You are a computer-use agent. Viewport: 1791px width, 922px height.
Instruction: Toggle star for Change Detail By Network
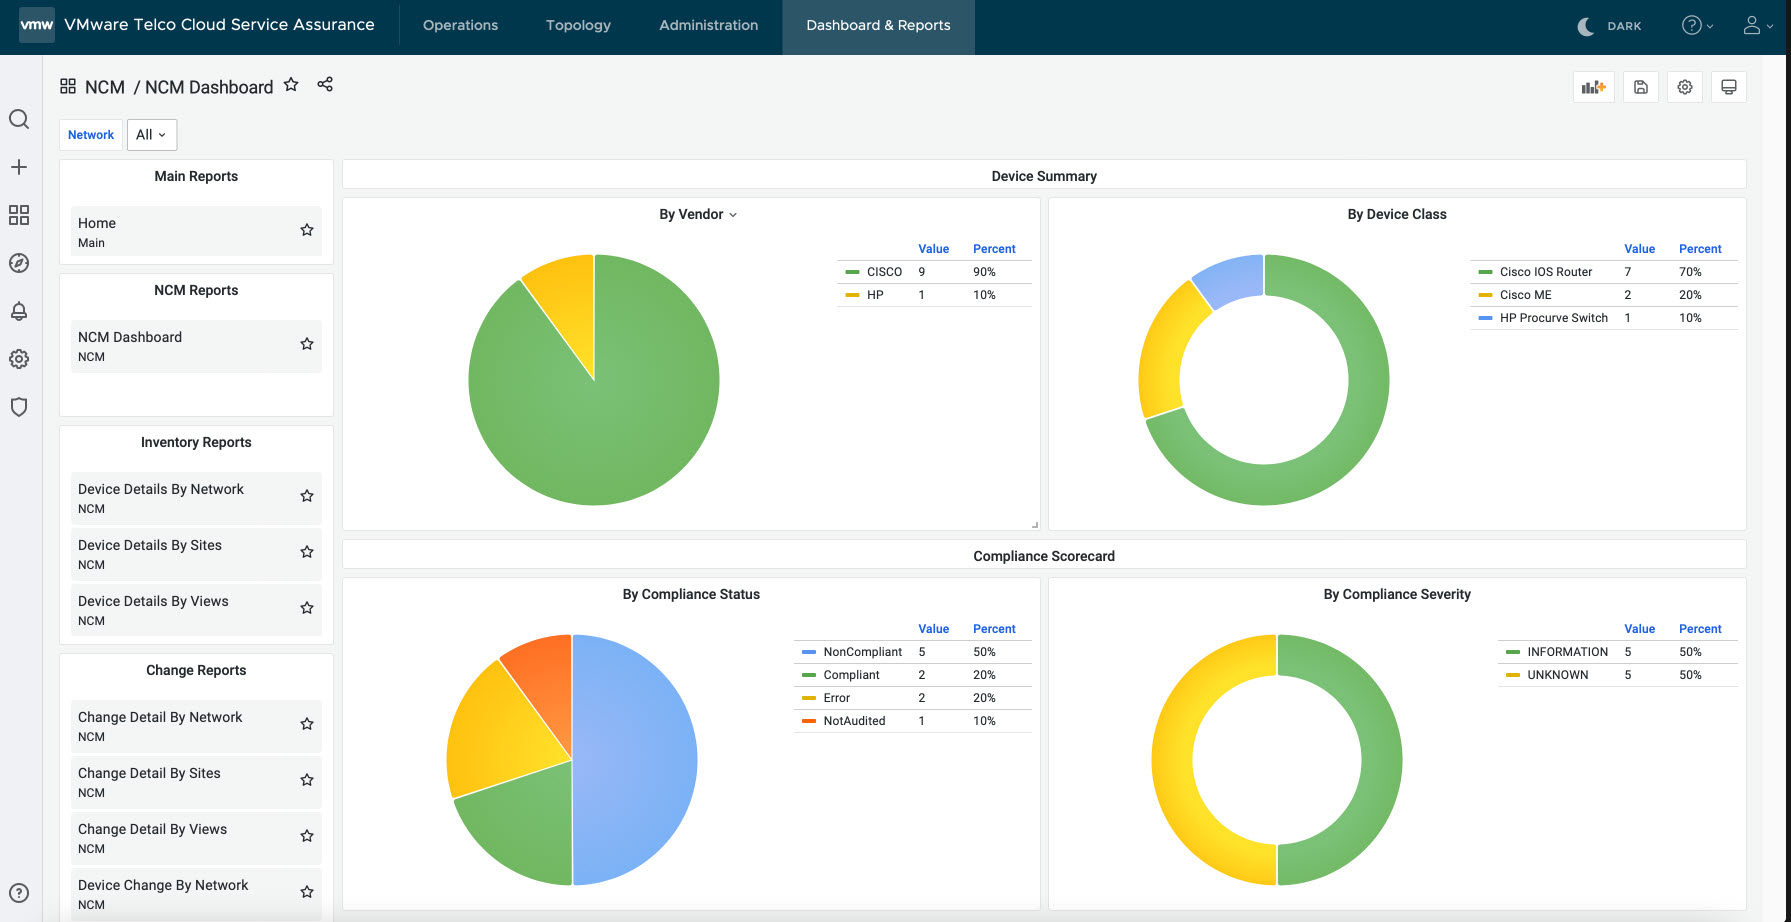[x=307, y=724]
